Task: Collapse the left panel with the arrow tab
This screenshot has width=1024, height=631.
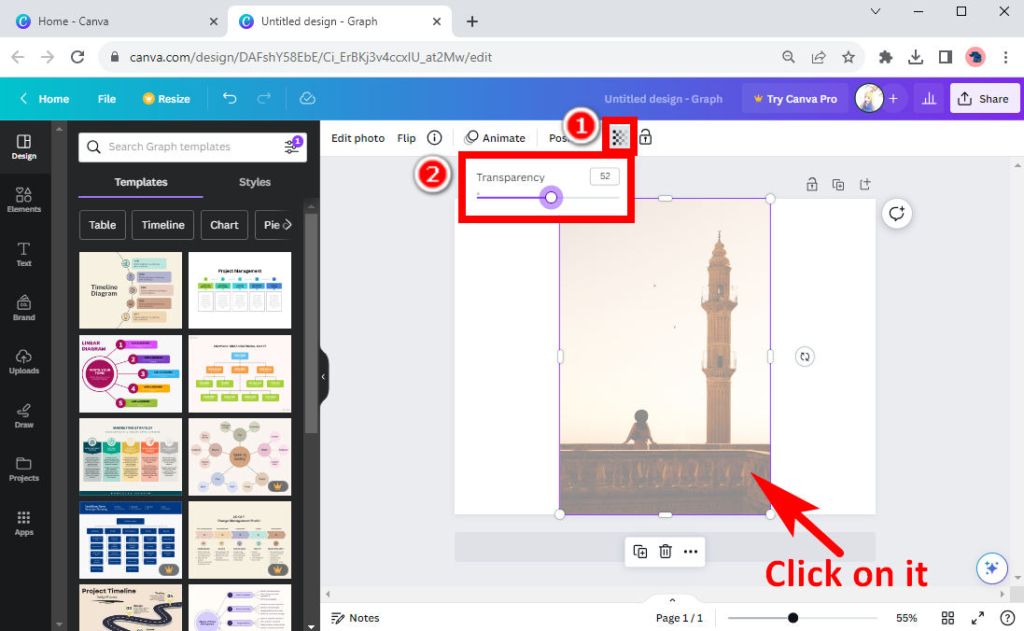Action: 323,377
